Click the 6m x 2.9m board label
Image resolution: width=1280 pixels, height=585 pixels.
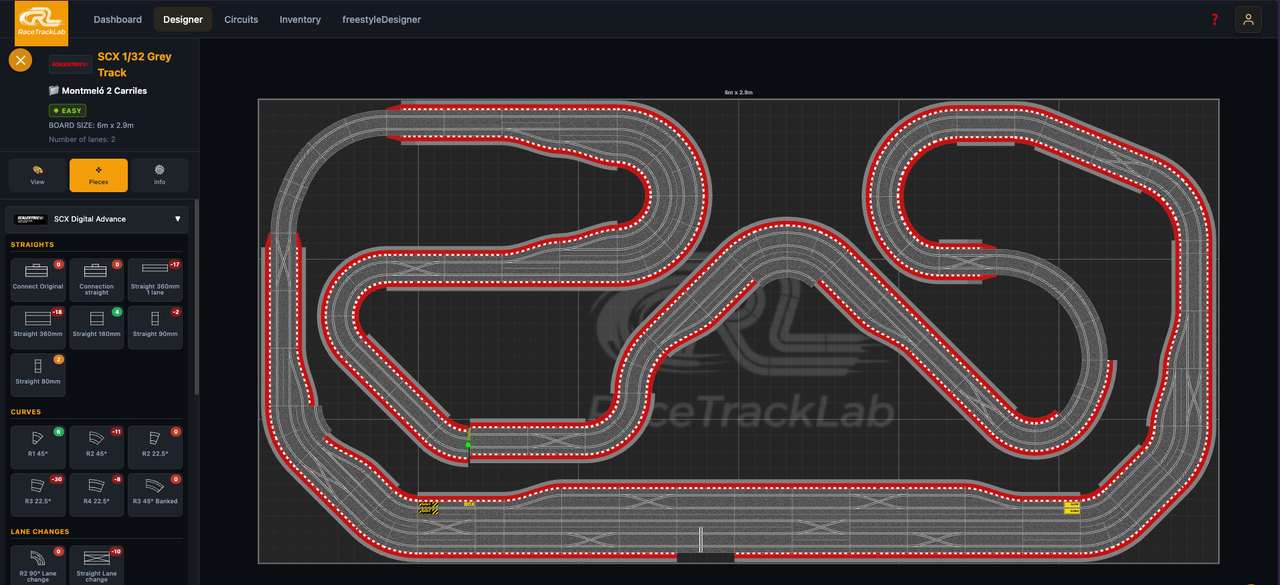click(x=738, y=92)
